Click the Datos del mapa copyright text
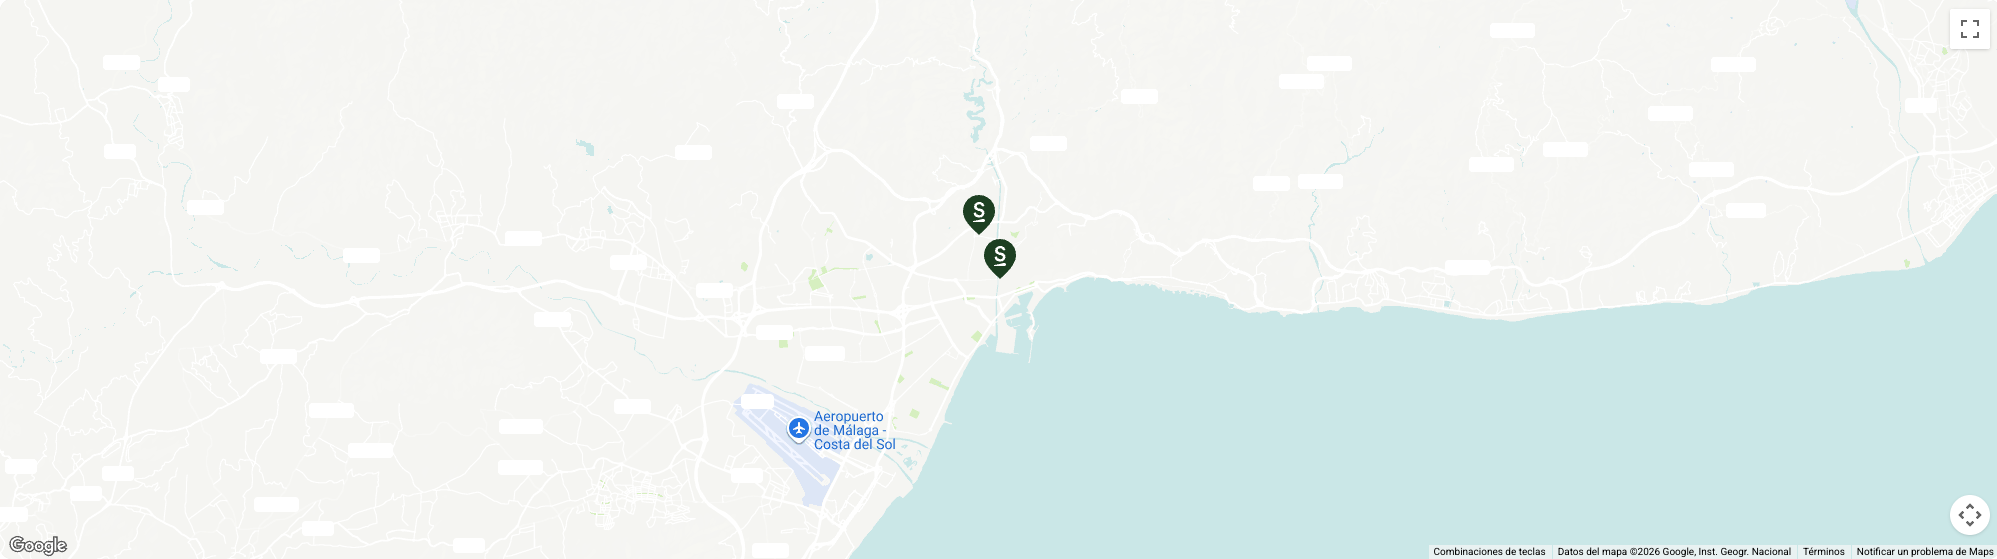1997x559 pixels. click(1673, 551)
